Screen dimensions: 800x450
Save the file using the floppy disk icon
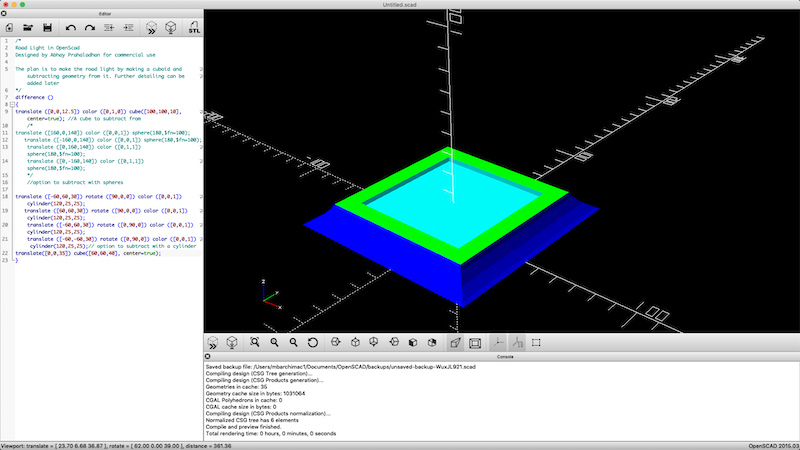[x=47, y=28]
